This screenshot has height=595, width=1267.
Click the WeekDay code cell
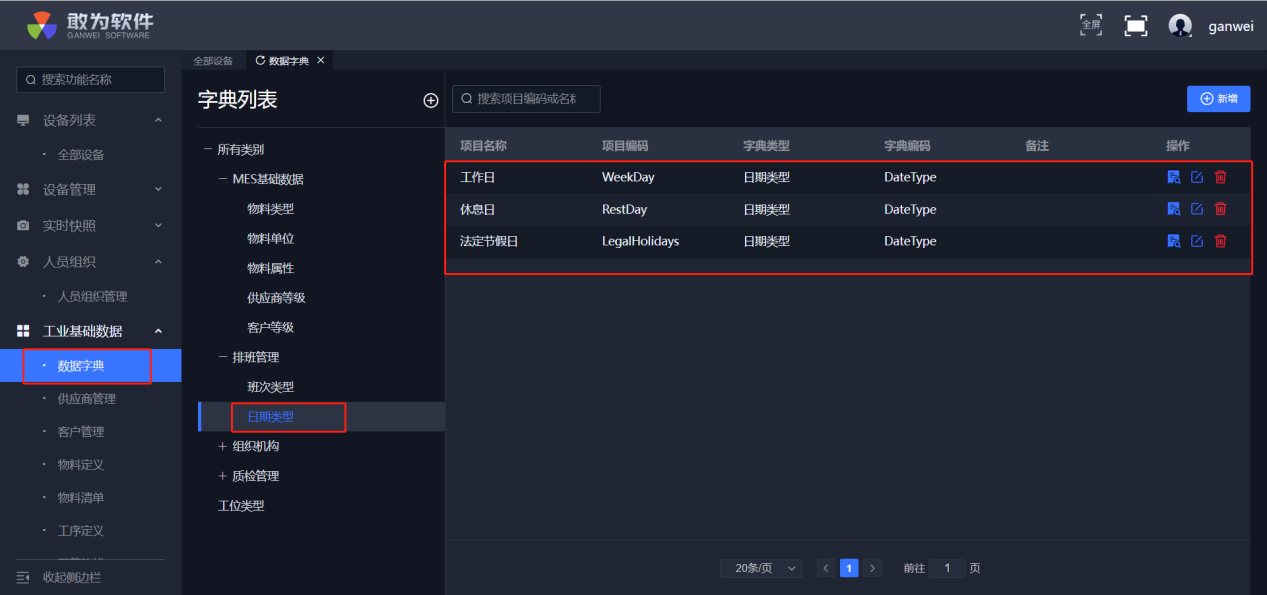628,177
